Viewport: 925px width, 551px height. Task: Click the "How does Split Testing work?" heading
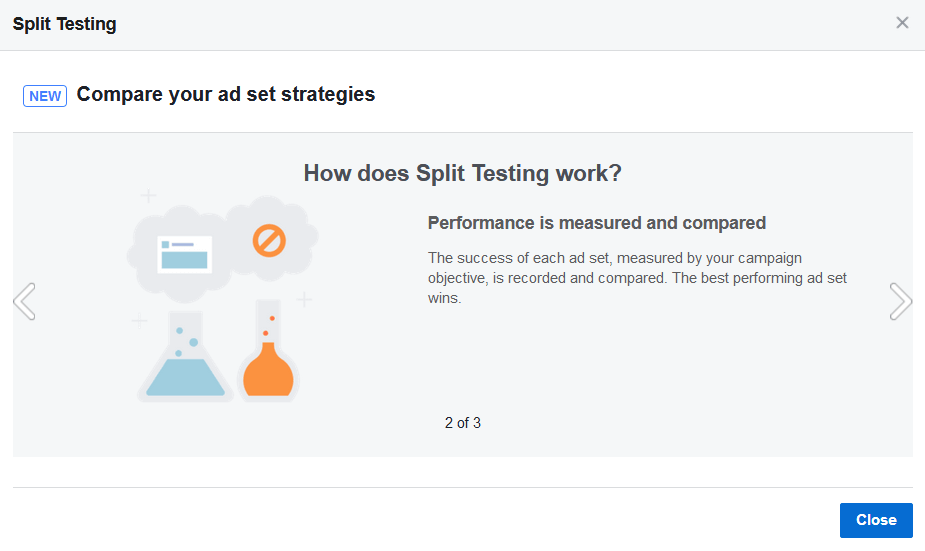coord(462,173)
